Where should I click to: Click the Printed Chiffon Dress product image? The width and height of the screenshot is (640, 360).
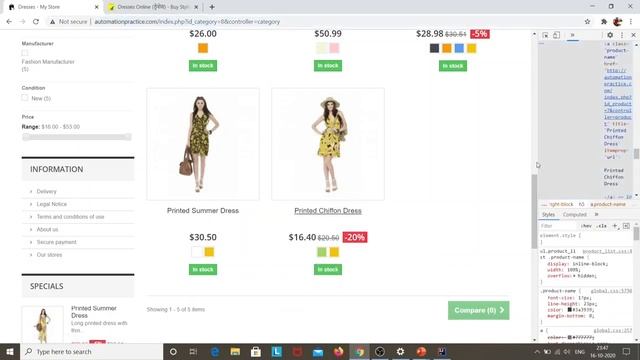[328, 144]
